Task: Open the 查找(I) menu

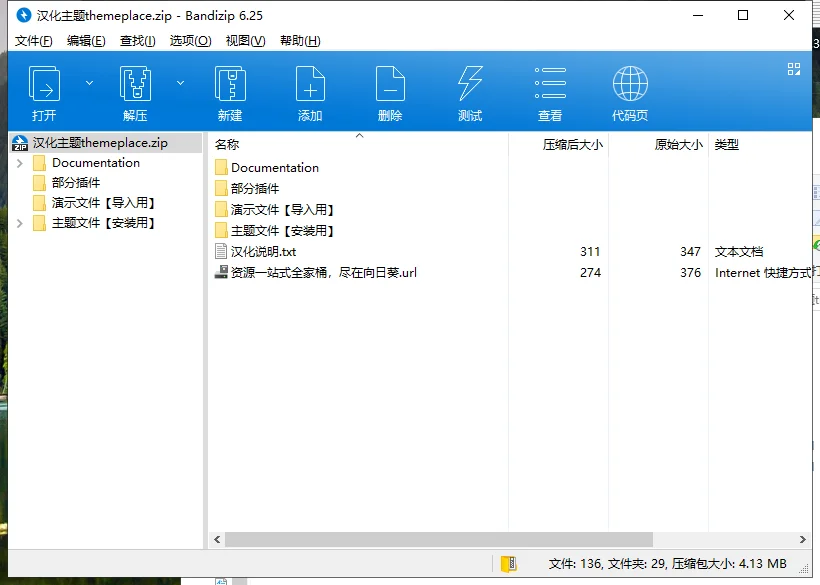Action: tap(138, 41)
